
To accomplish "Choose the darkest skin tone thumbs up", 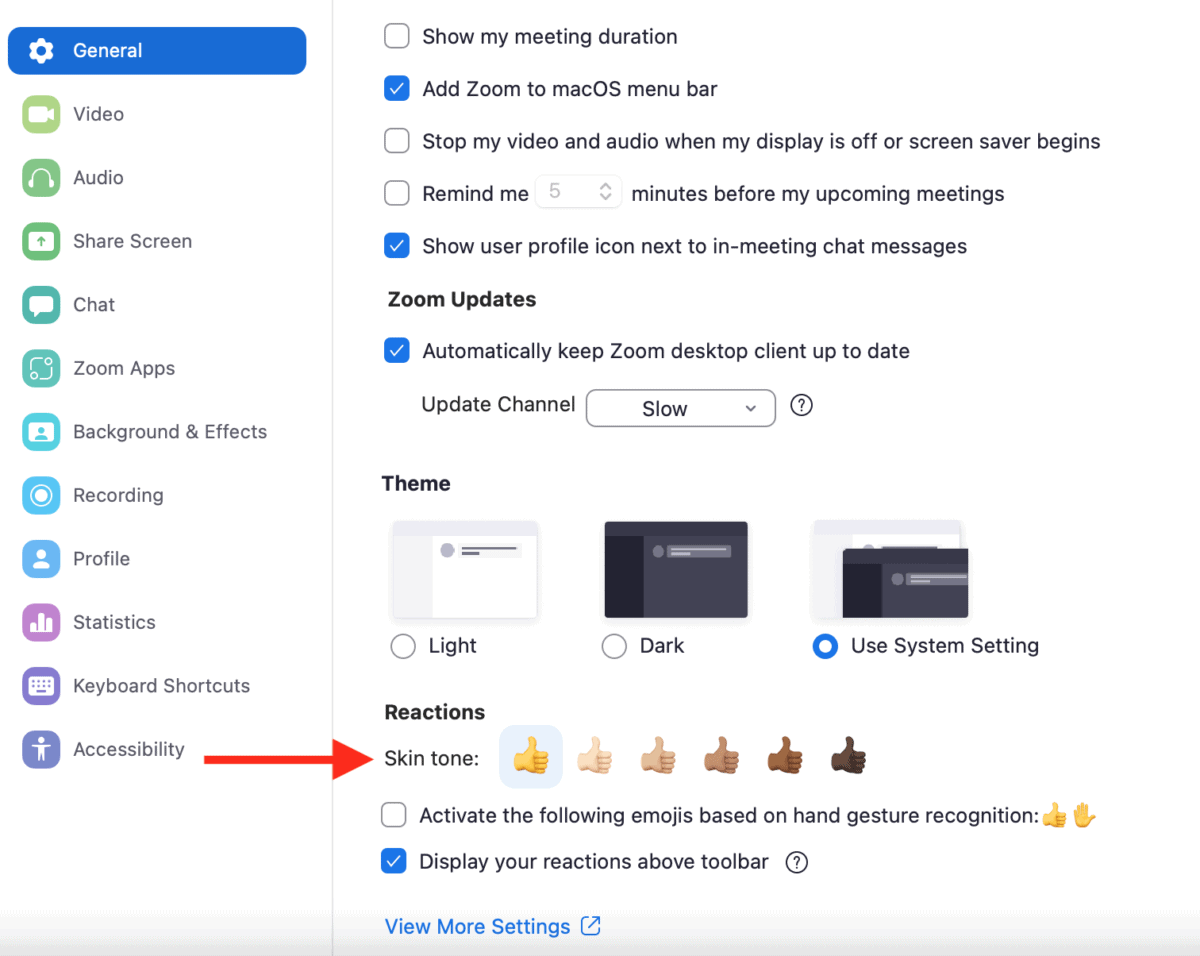I will pos(848,759).
